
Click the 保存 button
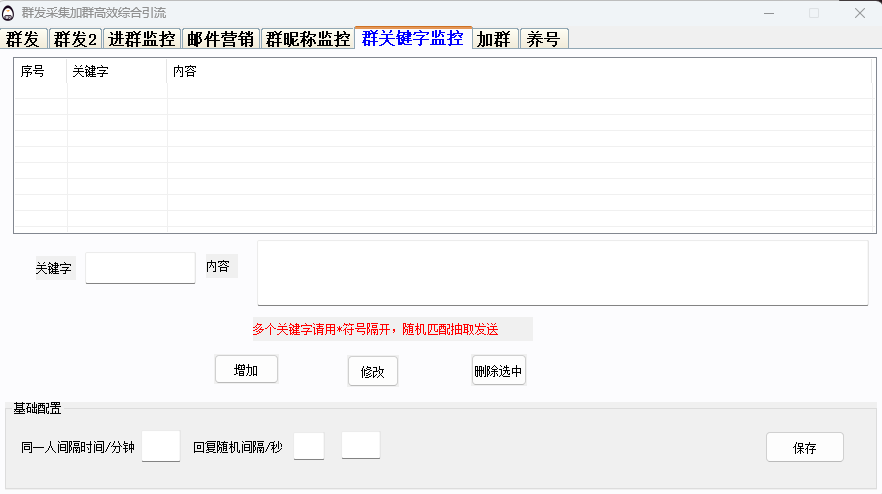coord(804,447)
